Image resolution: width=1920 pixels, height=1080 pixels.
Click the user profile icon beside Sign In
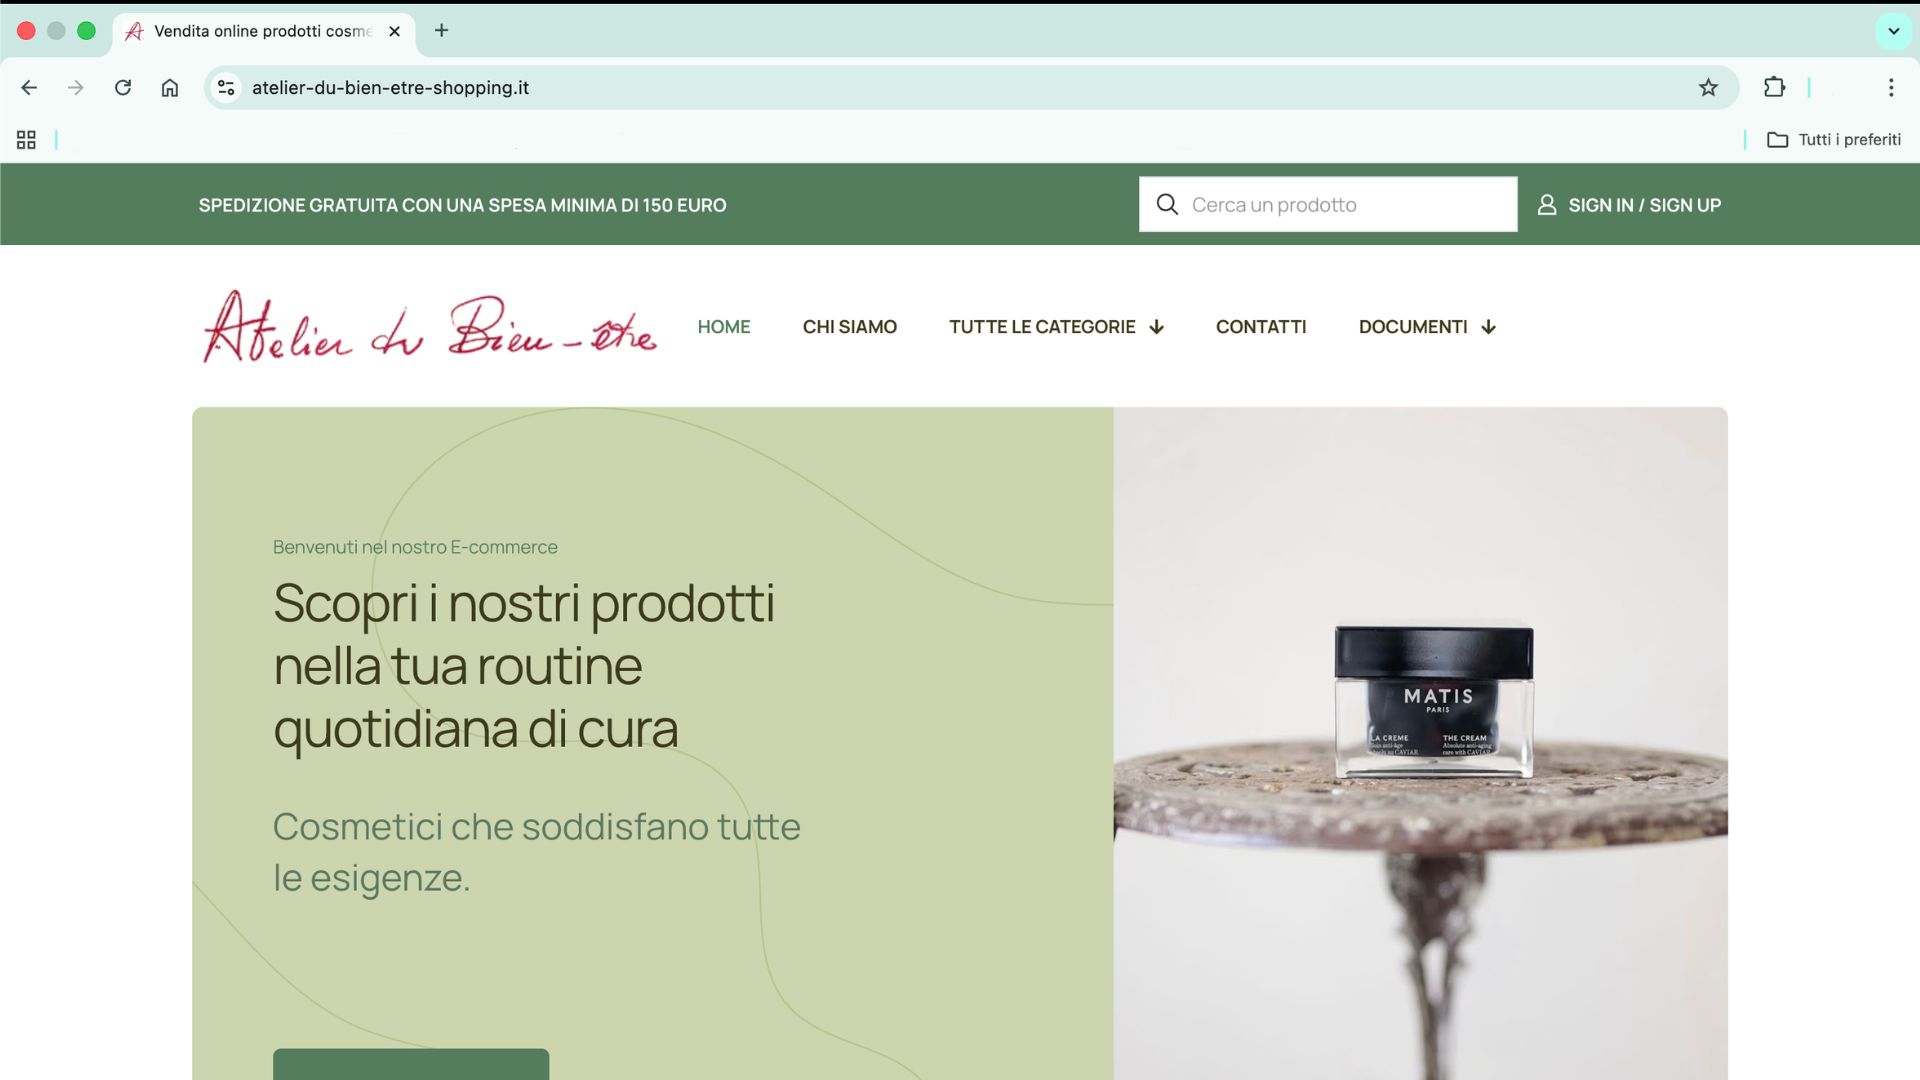[1546, 205]
